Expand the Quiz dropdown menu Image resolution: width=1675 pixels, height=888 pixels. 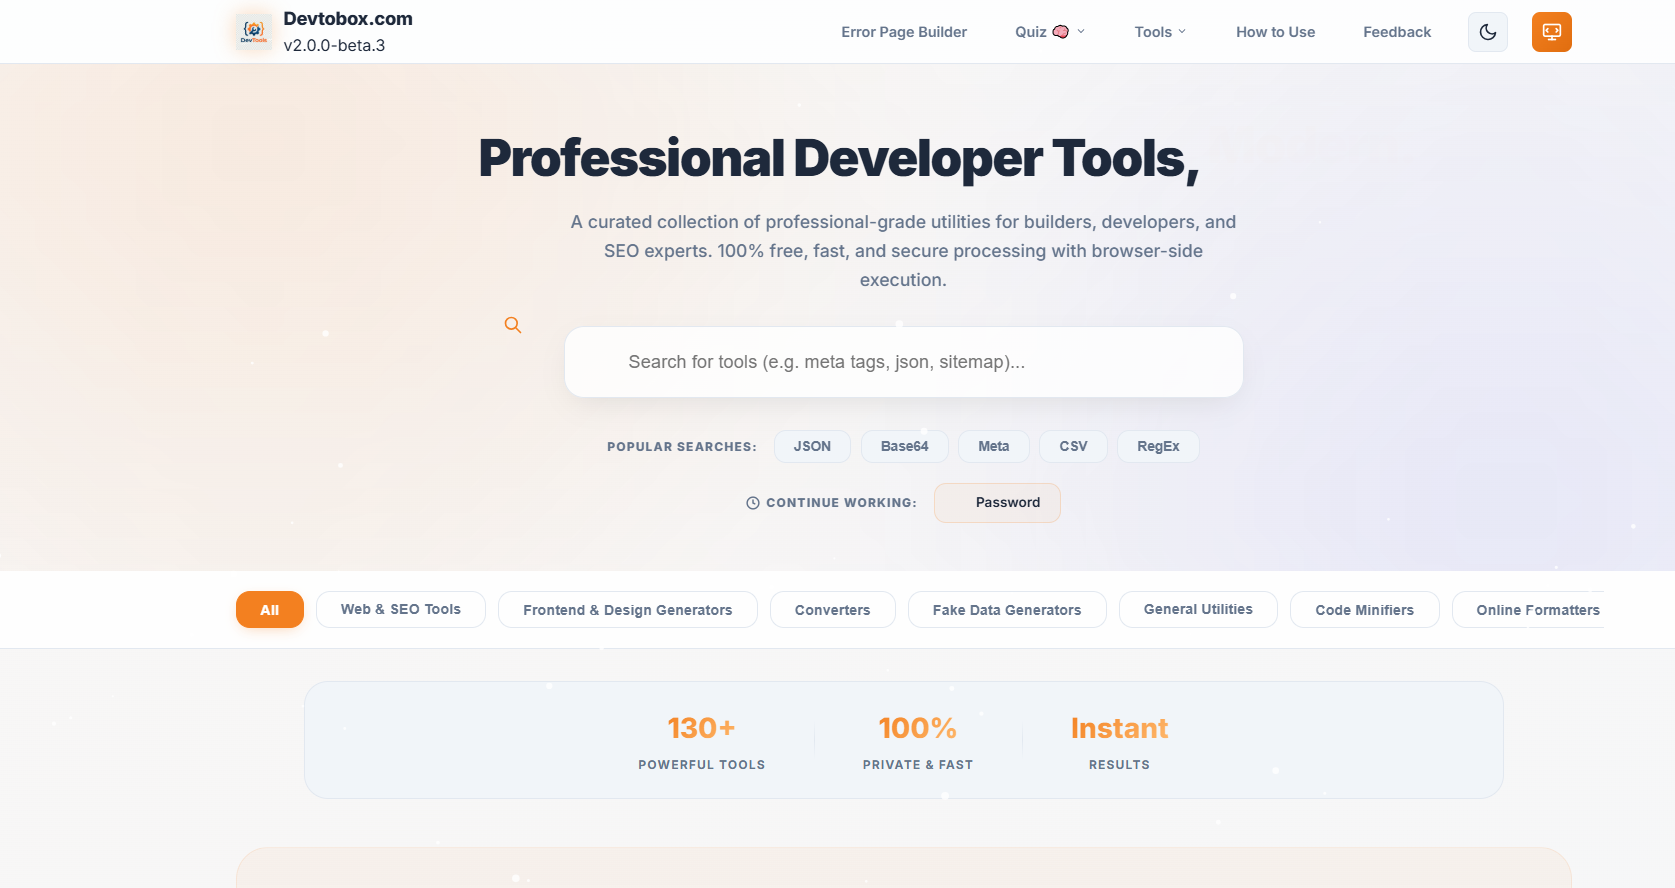click(1050, 32)
